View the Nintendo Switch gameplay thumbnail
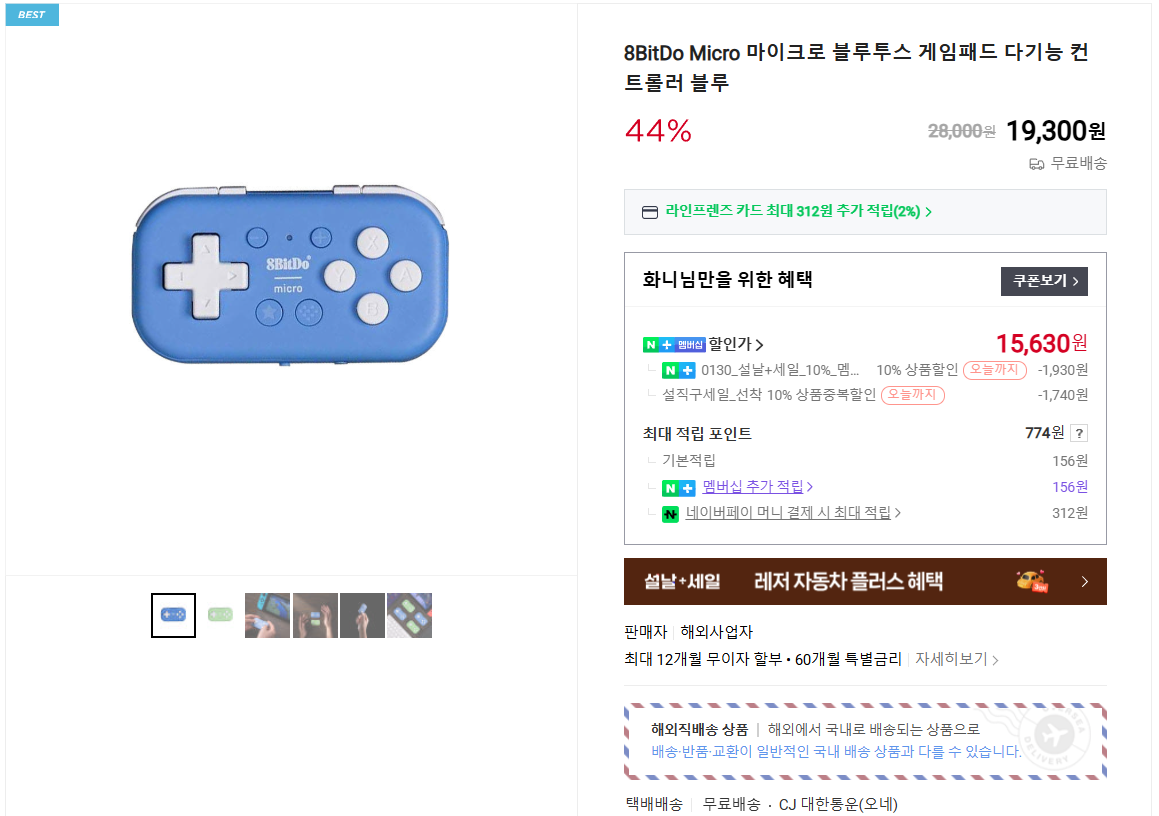The image size is (1159, 816). [267, 615]
